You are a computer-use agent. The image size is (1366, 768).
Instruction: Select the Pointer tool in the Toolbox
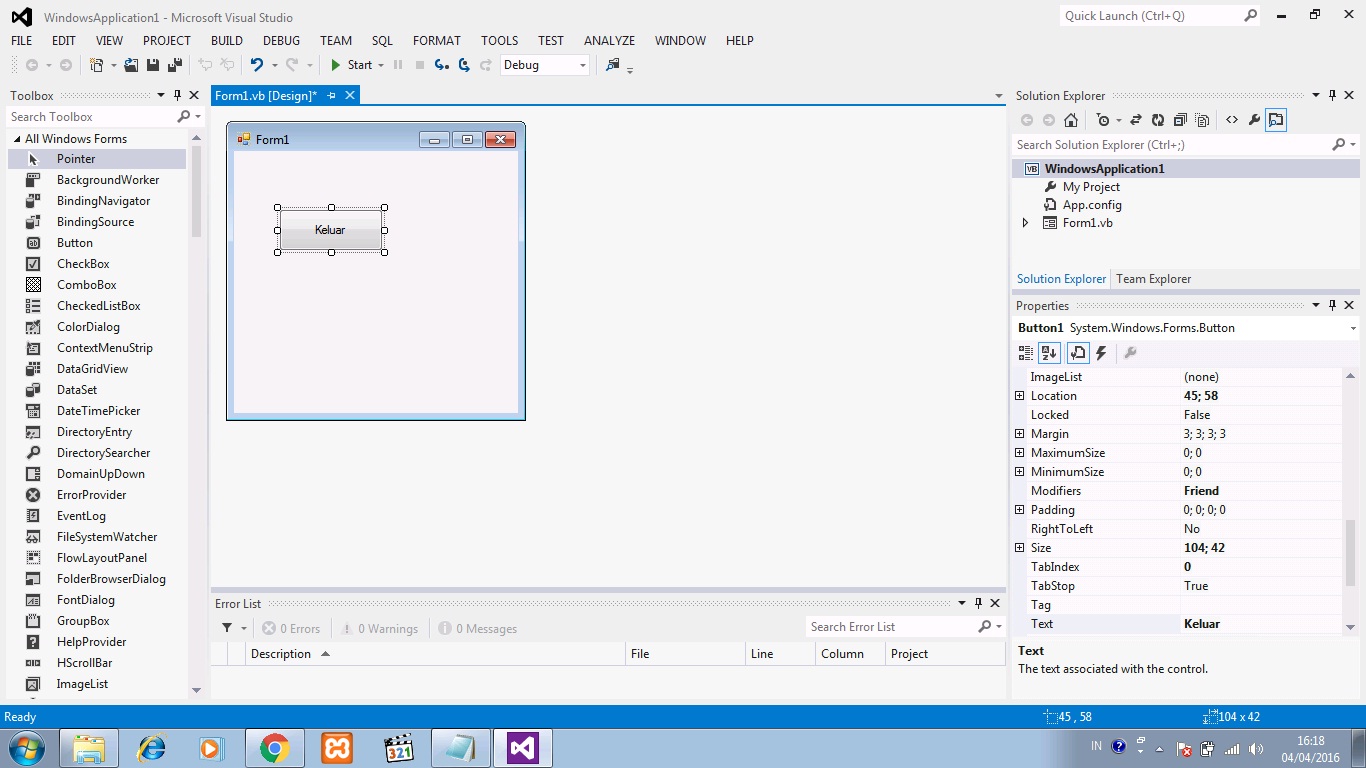point(75,158)
